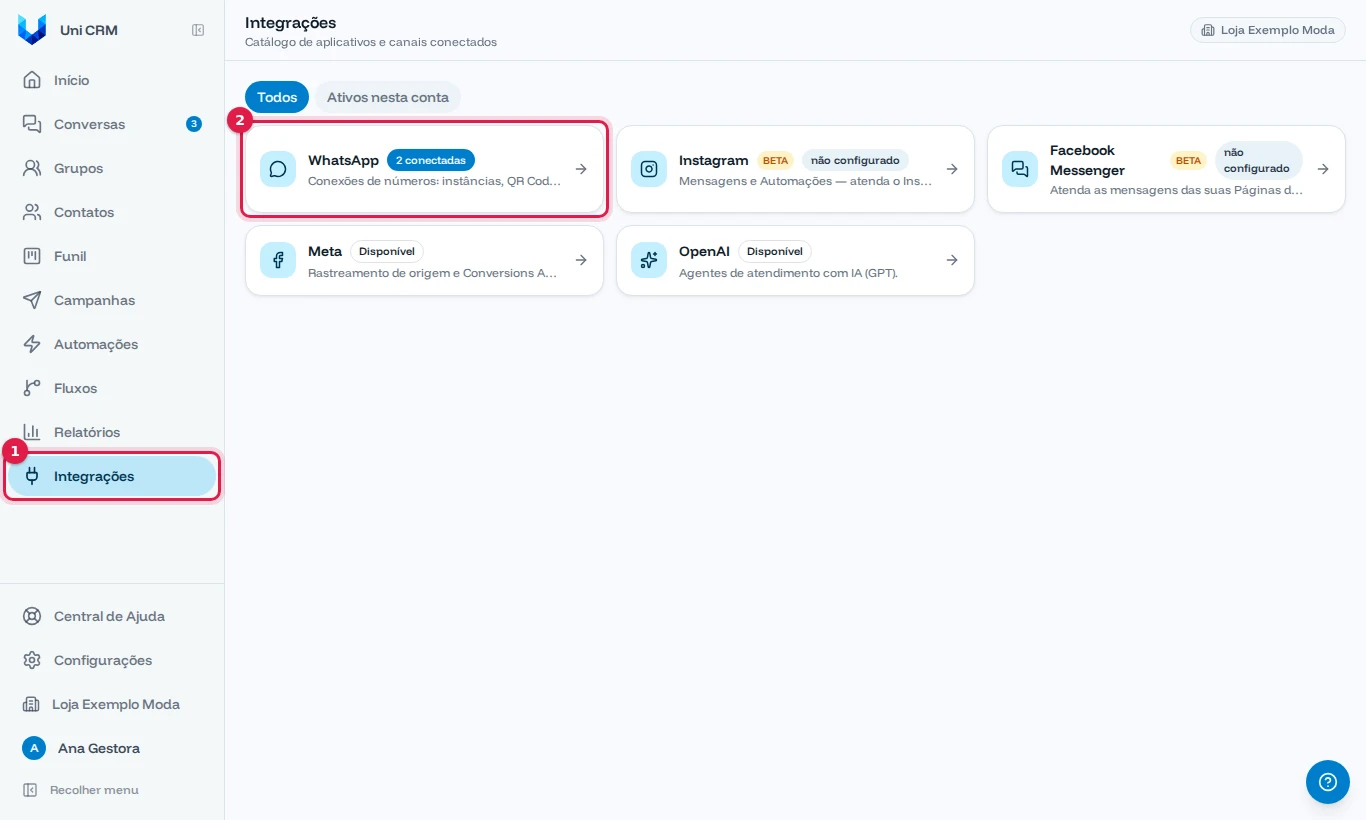This screenshot has height=820, width=1366.
Task: Click the Conversas chat bubbles icon
Action: point(32,124)
